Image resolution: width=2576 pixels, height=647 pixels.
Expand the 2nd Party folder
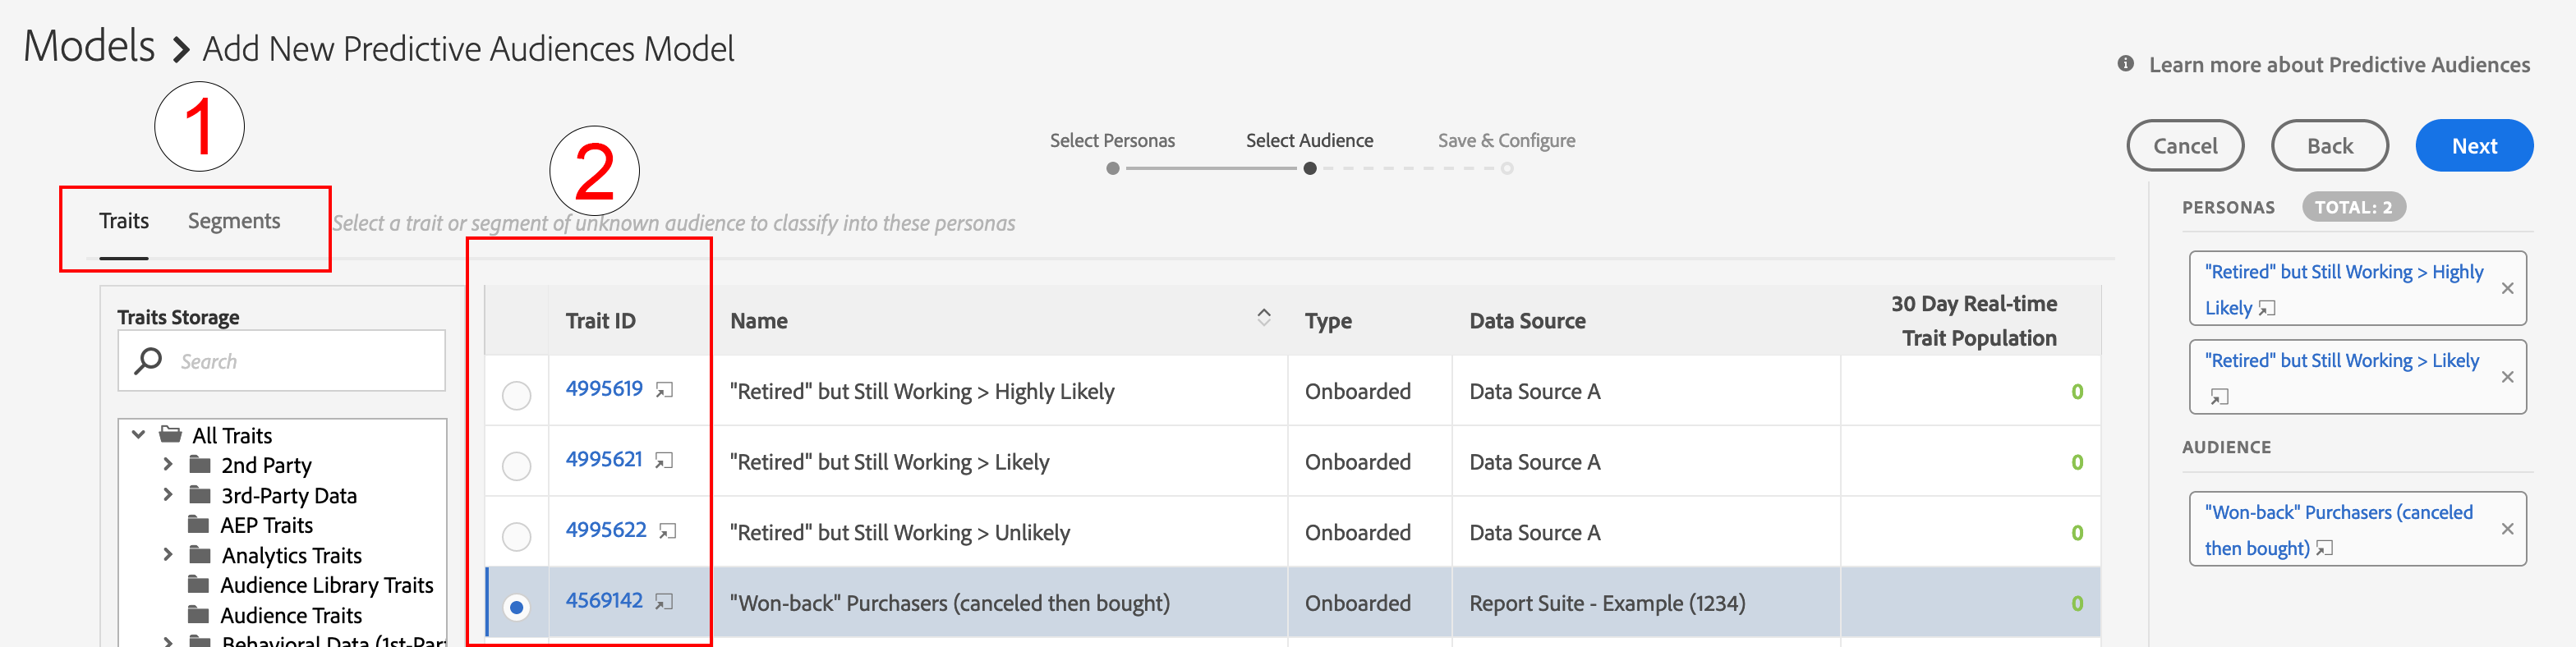[x=168, y=465]
